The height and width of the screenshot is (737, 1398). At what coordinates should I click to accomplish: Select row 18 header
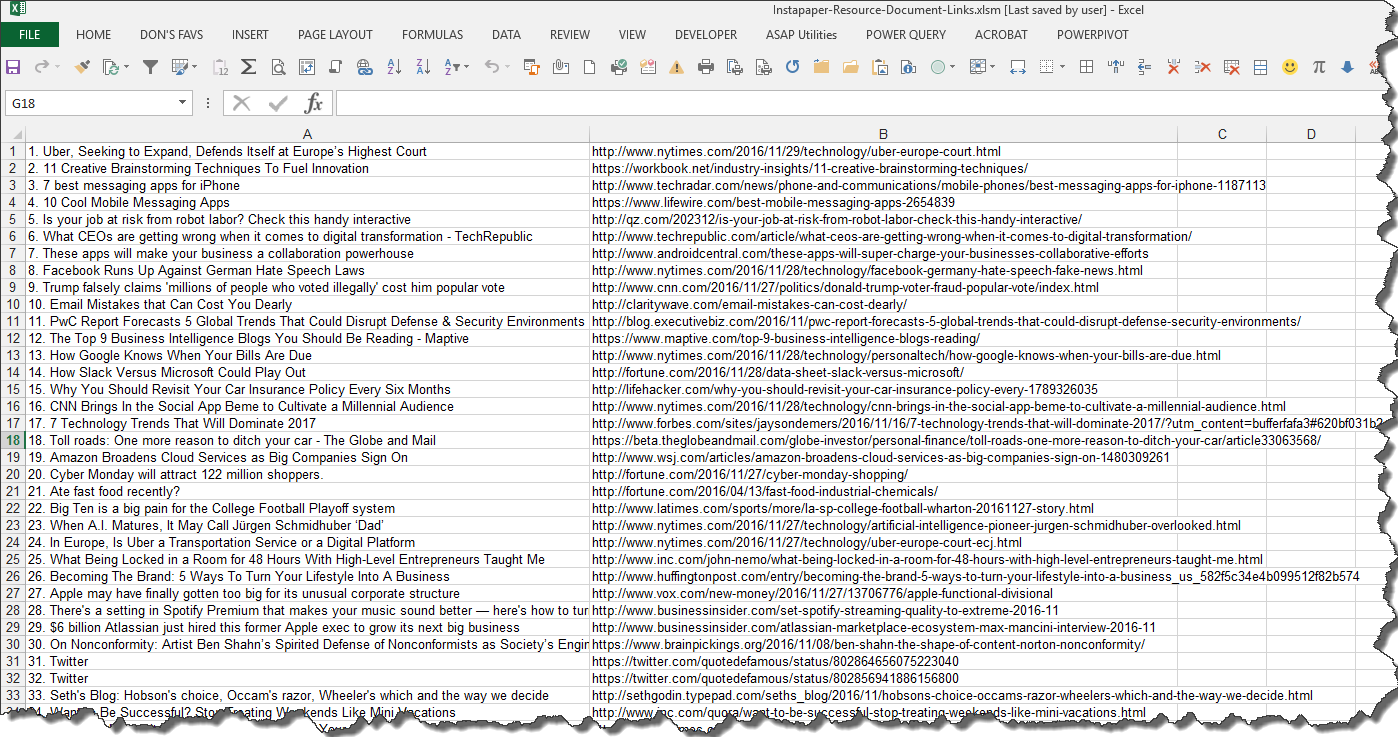[13, 441]
